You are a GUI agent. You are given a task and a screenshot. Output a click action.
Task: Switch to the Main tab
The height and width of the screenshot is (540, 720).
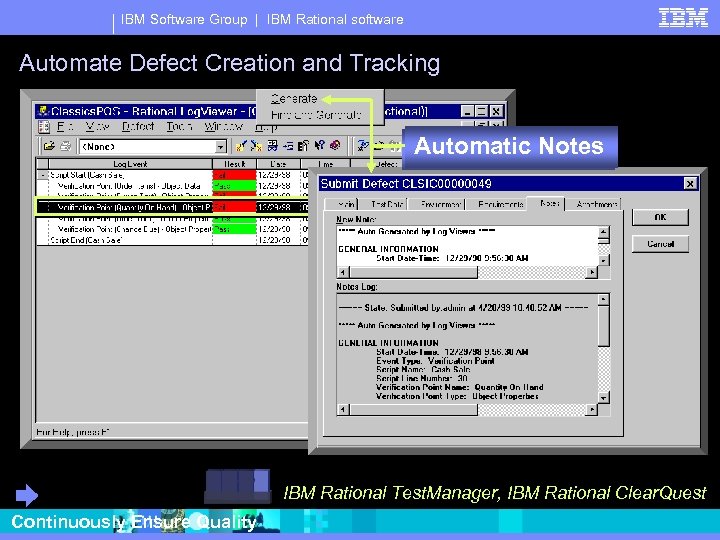click(341, 204)
